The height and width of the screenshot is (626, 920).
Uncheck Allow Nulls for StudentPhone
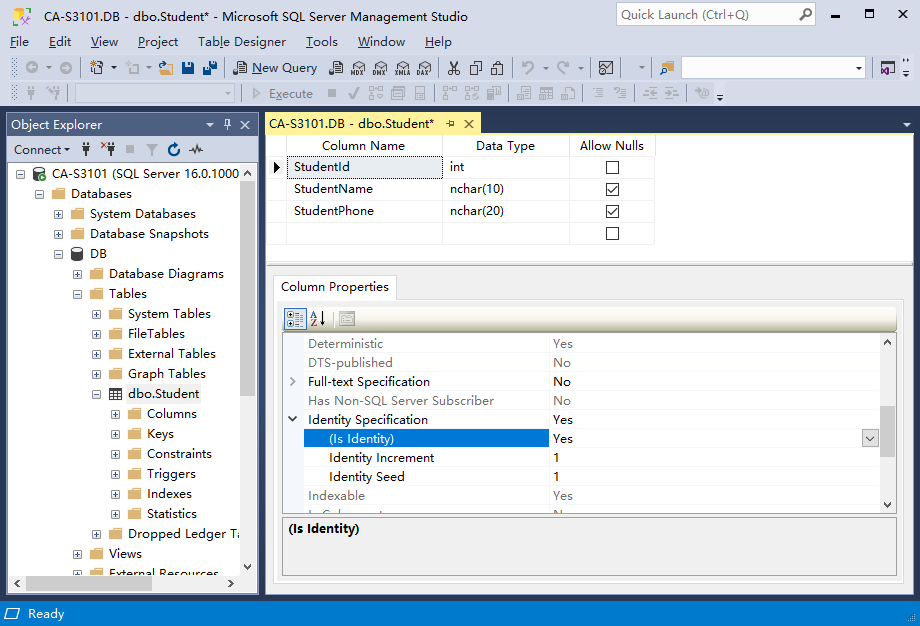(612, 211)
